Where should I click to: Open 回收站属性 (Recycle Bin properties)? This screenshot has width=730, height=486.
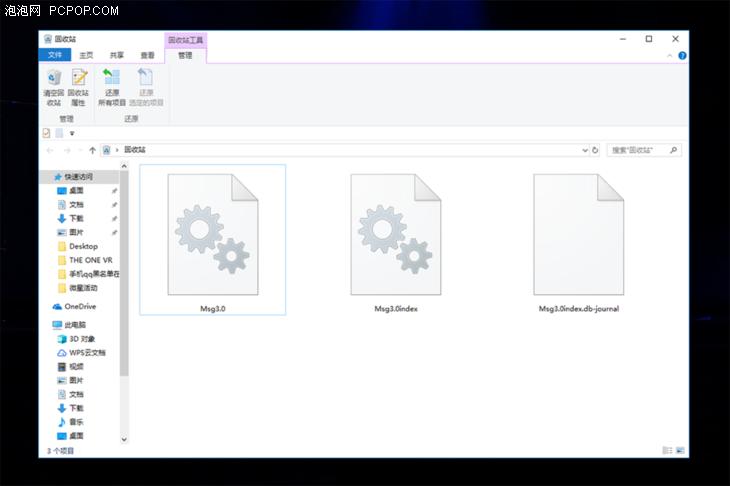(78, 87)
